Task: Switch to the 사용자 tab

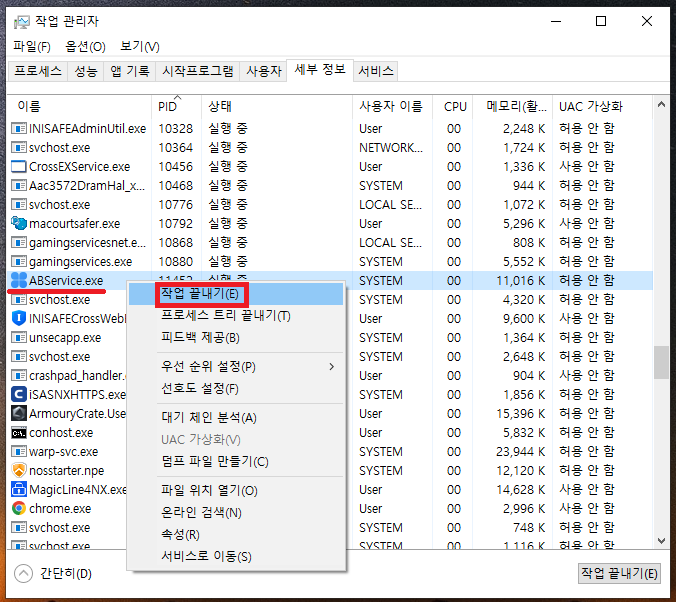Action: pyautogui.click(x=263, y=70)
